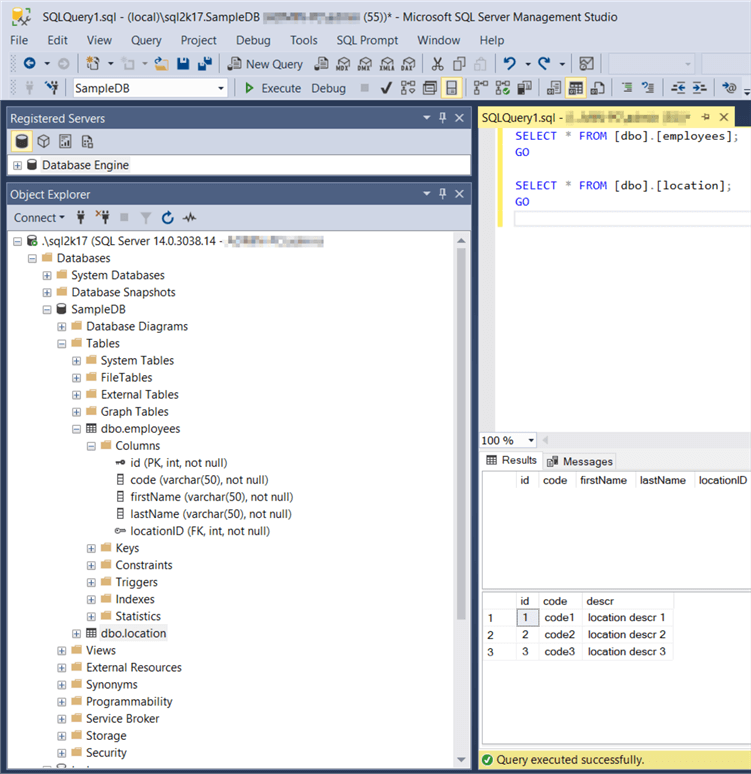This screenshot has width=751, height=774.
Task: Click the Comment Out Lines icon
Action: [627, 88]
